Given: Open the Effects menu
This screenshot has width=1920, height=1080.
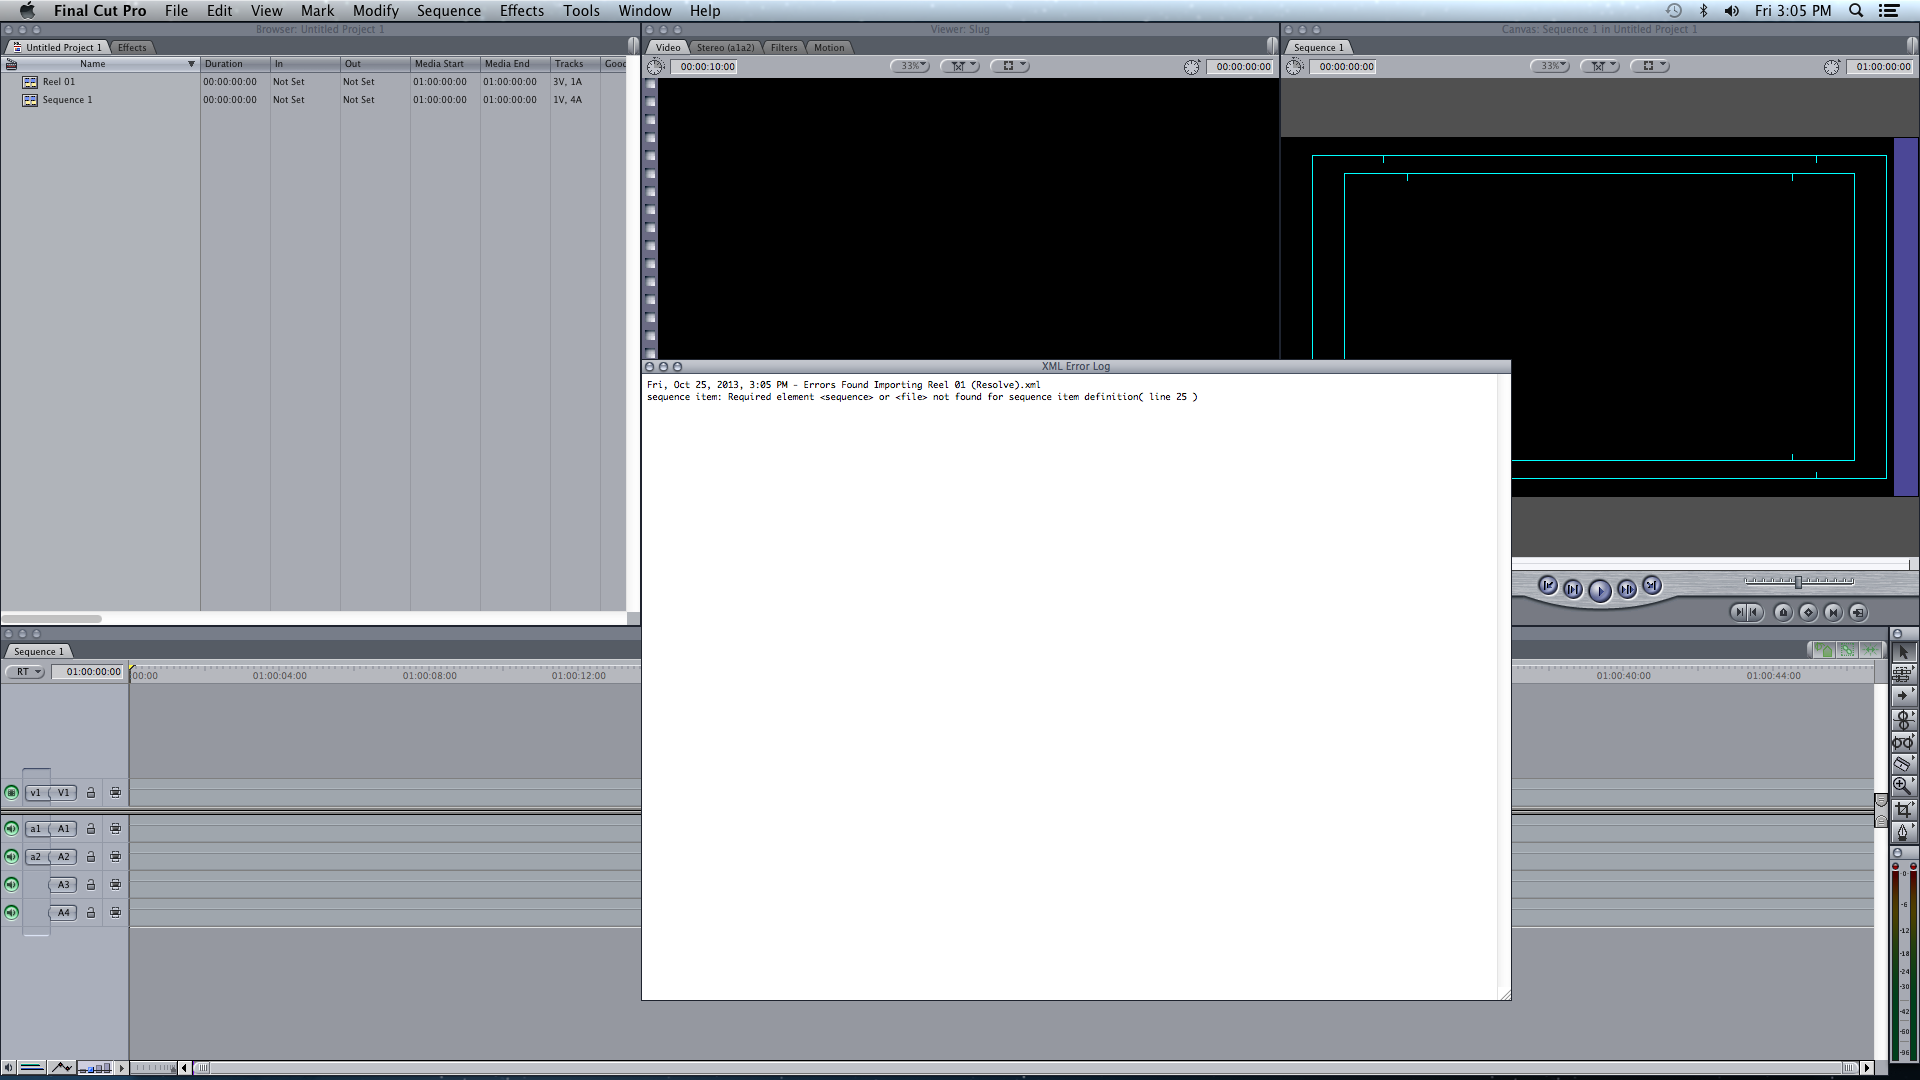Looking at the screenshot, I should (x=522, y=11).
